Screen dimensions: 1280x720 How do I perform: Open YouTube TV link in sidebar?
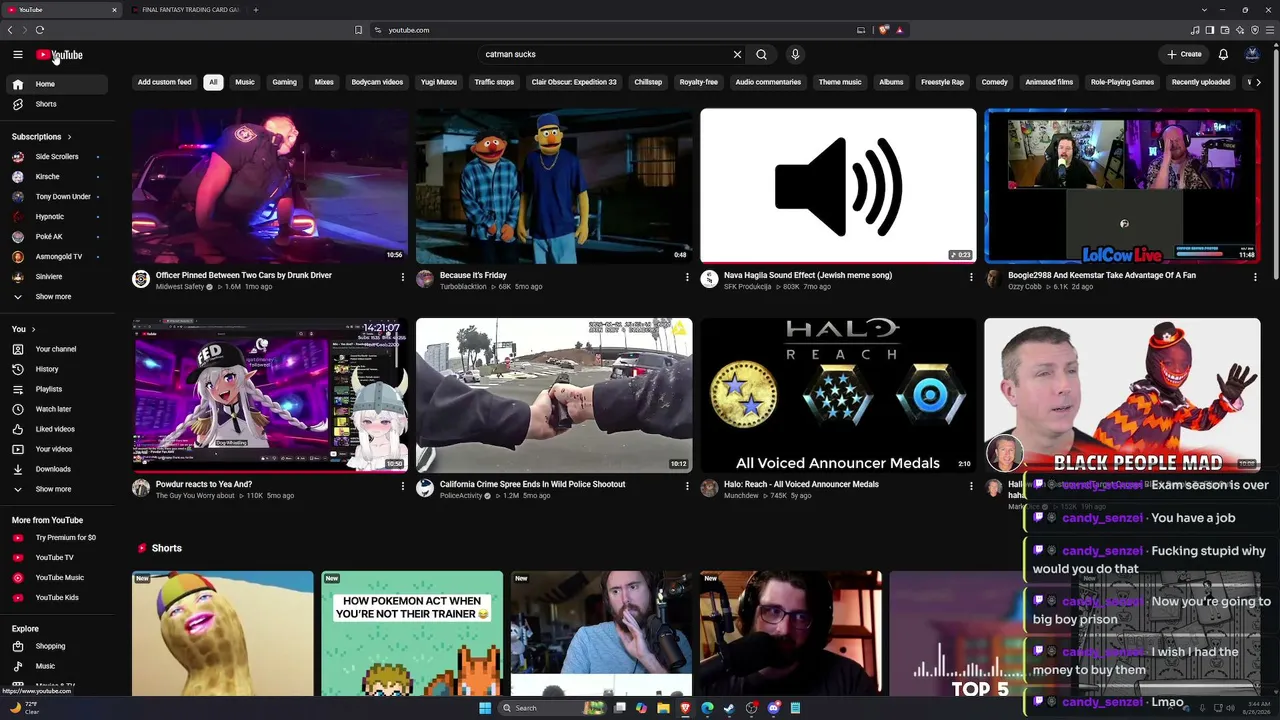click(56, 558)
